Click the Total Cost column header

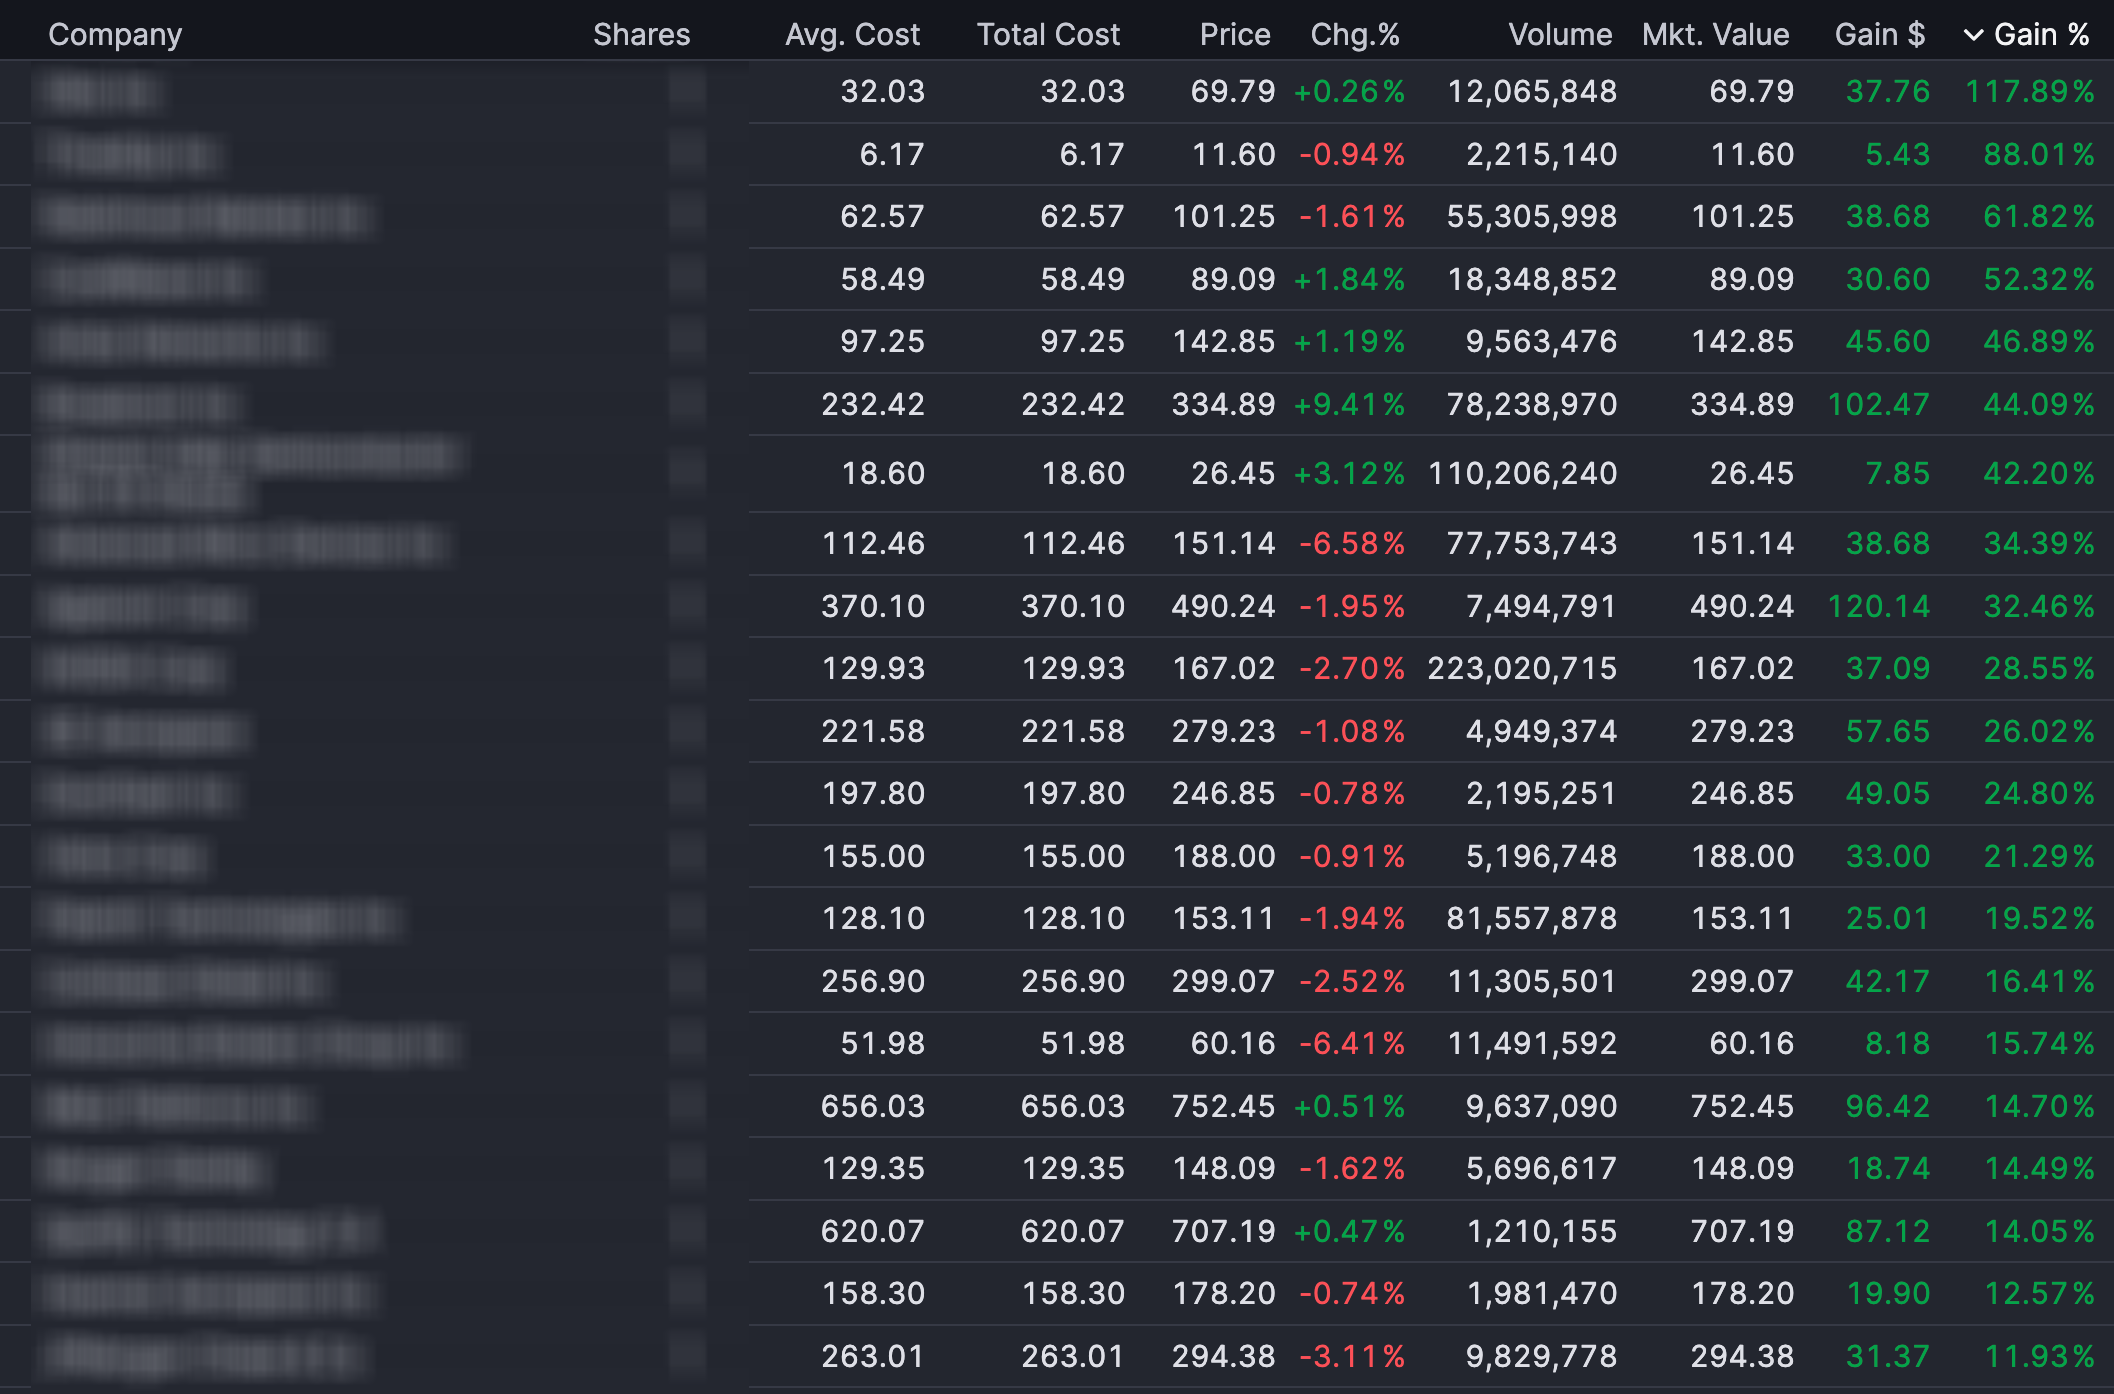pyautogui.click(x=1048, y=35)
